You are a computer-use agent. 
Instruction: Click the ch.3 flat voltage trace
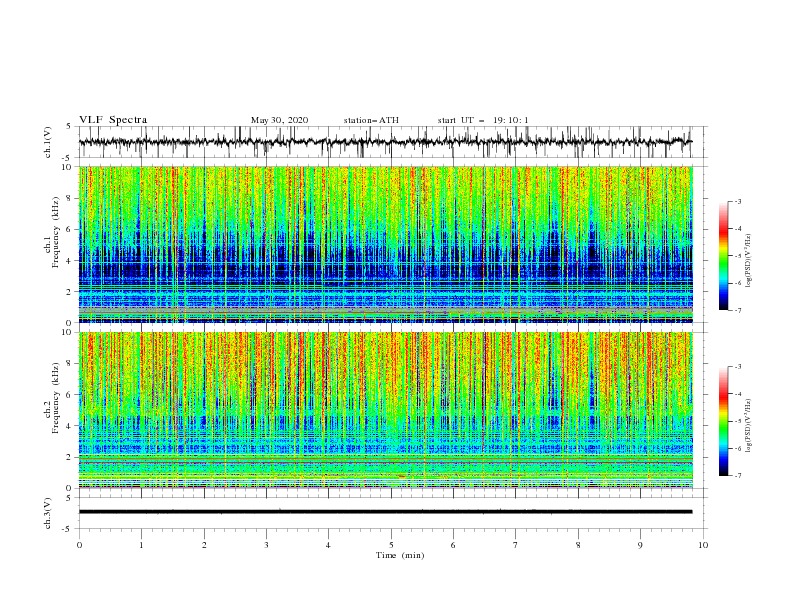385,512
